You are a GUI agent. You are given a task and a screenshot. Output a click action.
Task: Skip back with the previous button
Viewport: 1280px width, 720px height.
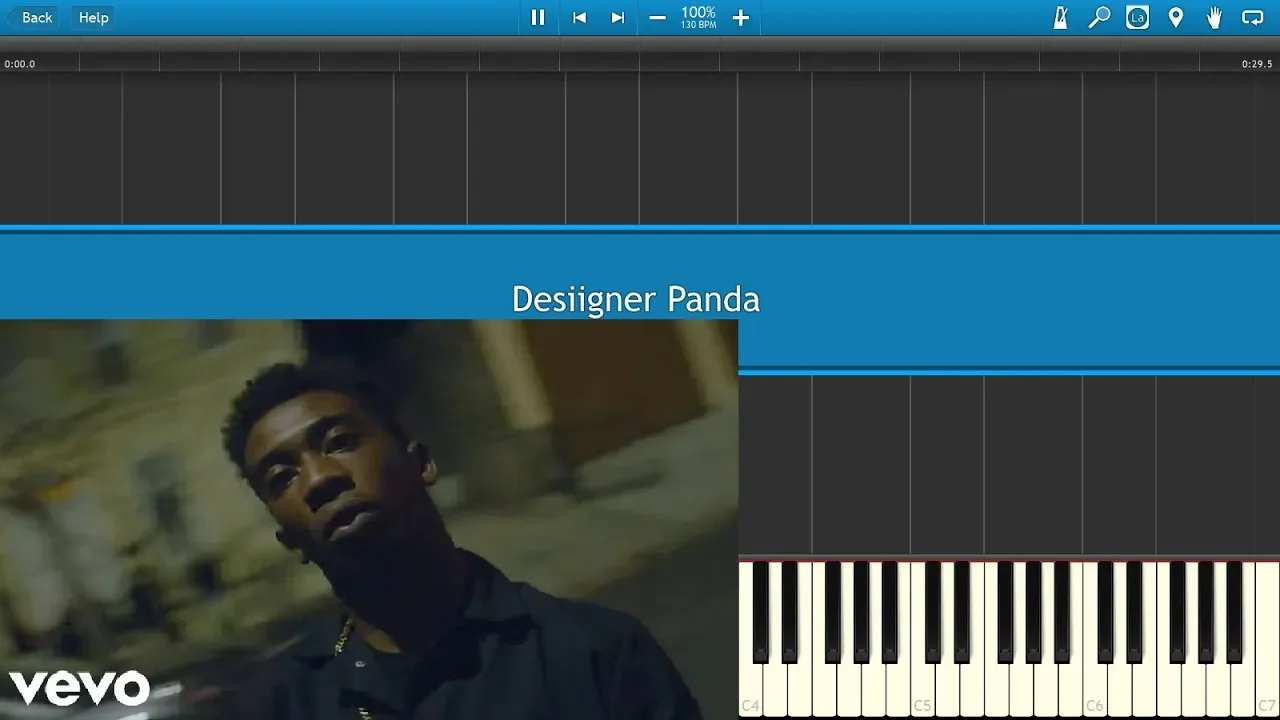point(578,17)
